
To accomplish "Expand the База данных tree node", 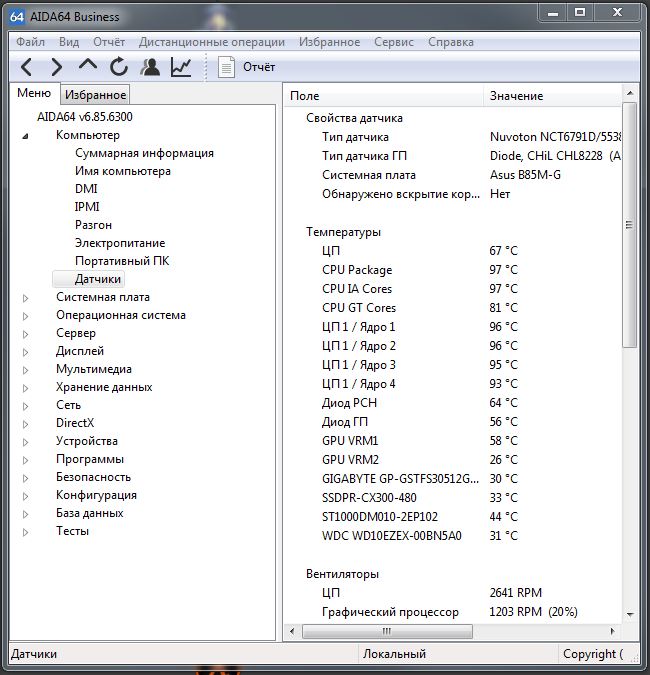I will pos(25,514).
